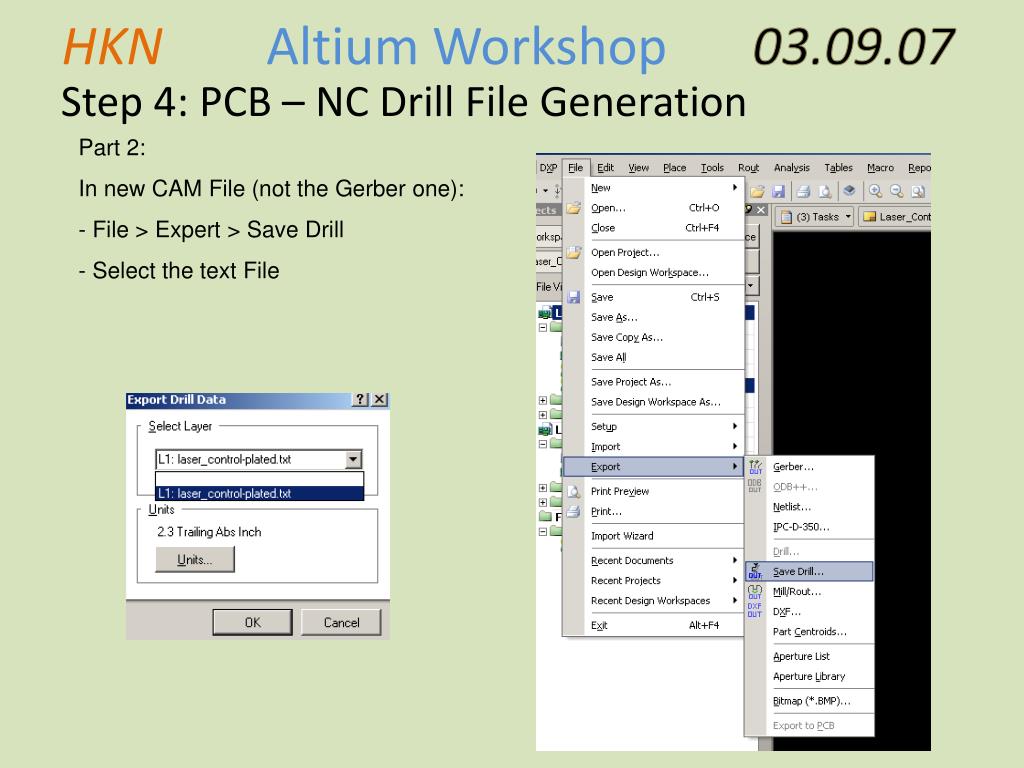
Task: Choose IPC-D-350... export option
Action: [x=809, y=526]
